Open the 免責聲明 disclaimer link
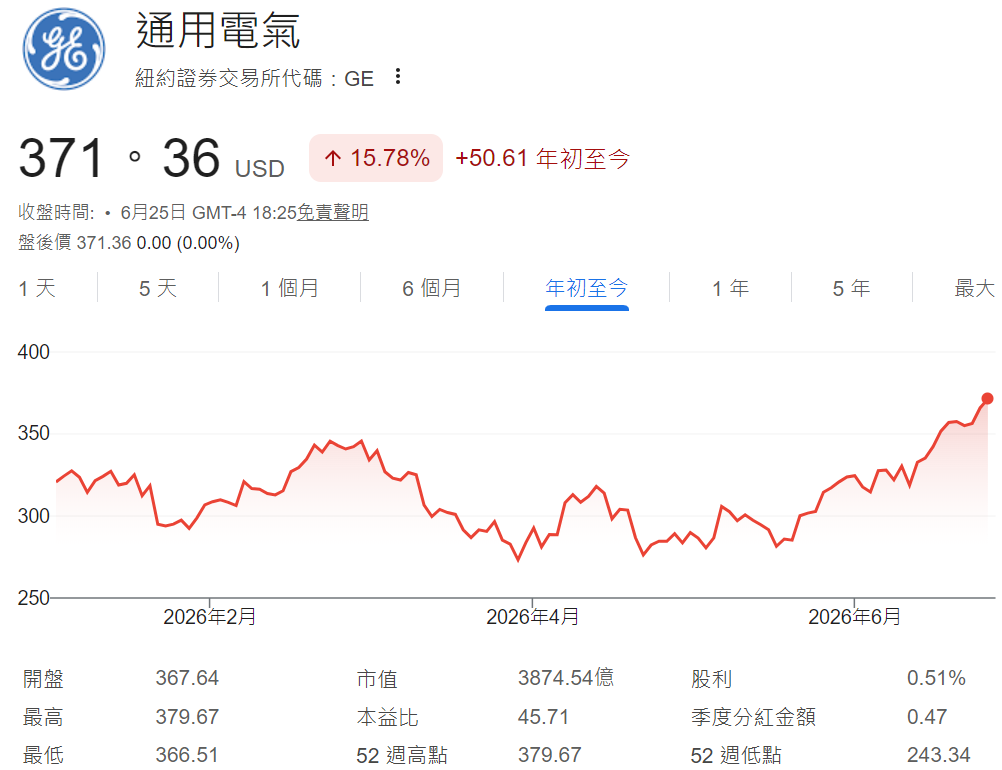Screen dimensions: 1002x770 pyautogui.click(x=333, y=212)
